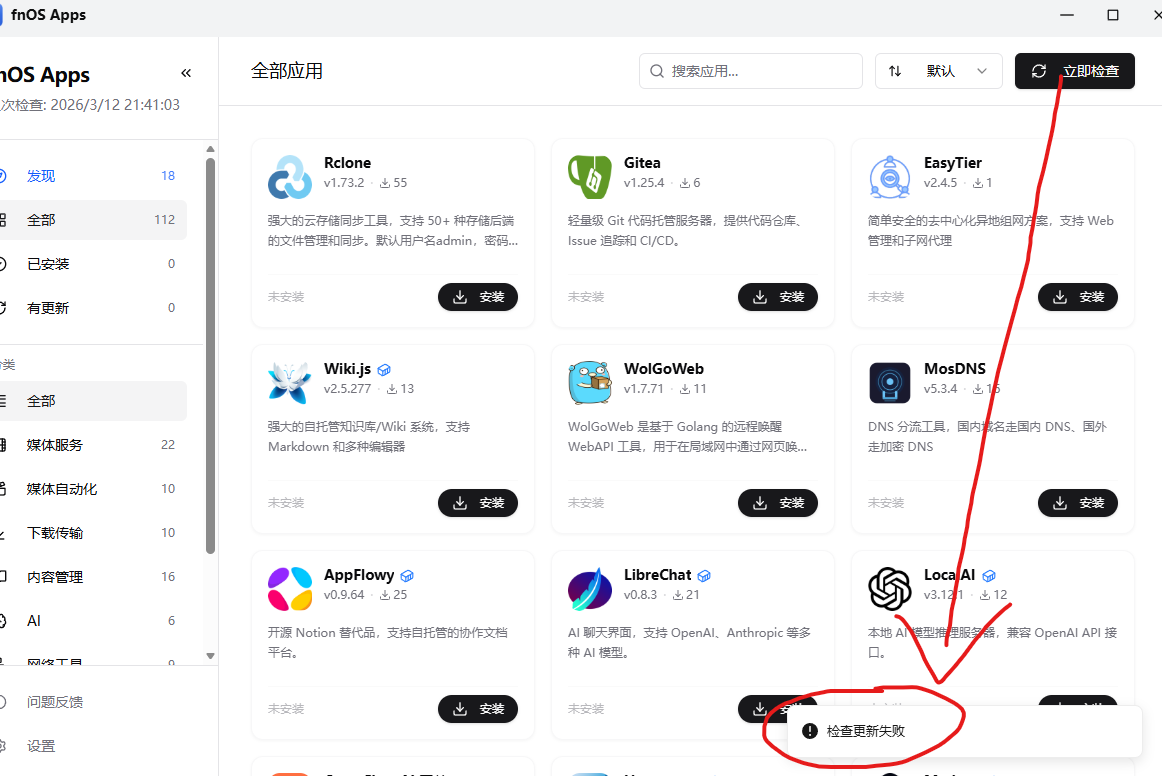
Task: Click the EasyTier app icon
Action: [x=889, y=177]
